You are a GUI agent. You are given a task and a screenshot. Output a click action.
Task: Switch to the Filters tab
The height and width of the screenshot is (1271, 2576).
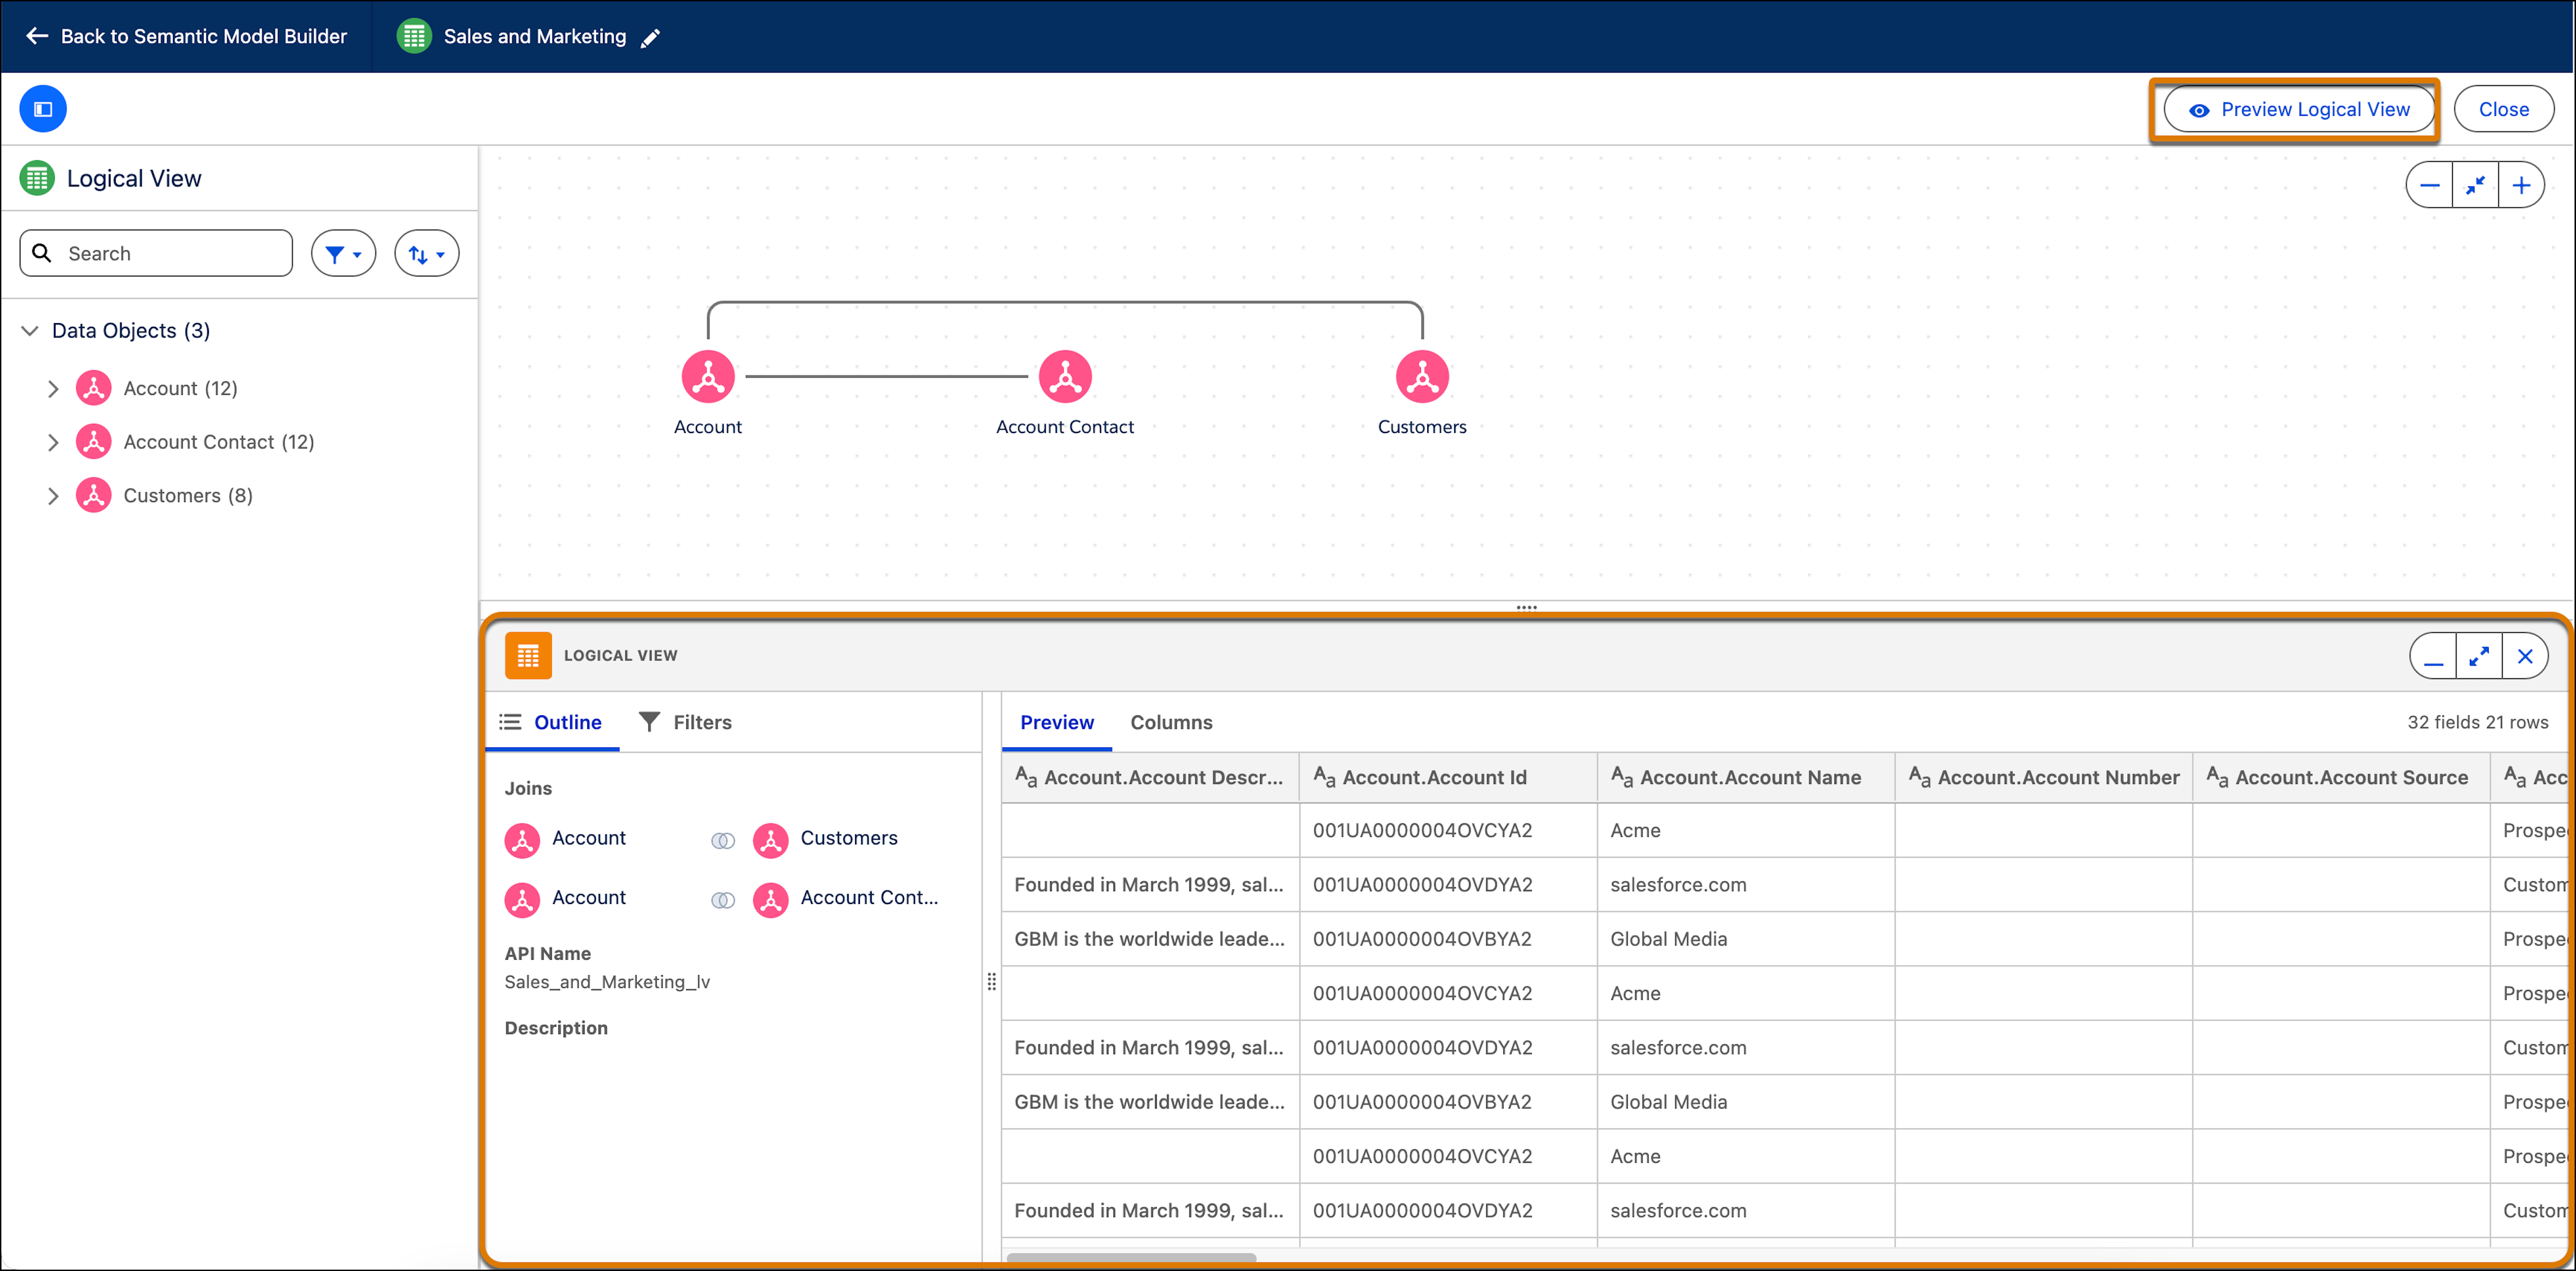(x=686, y=722)
